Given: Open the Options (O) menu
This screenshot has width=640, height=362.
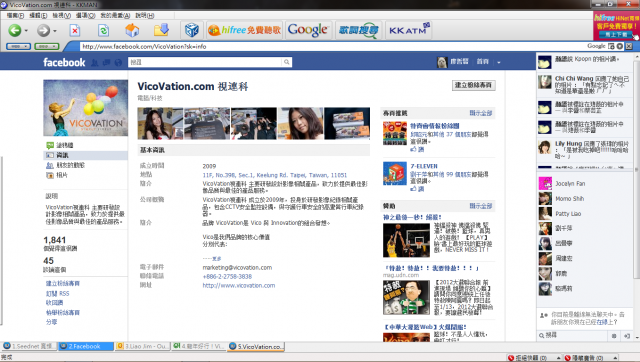Looking at the screenshot, I should click(85, 16).
